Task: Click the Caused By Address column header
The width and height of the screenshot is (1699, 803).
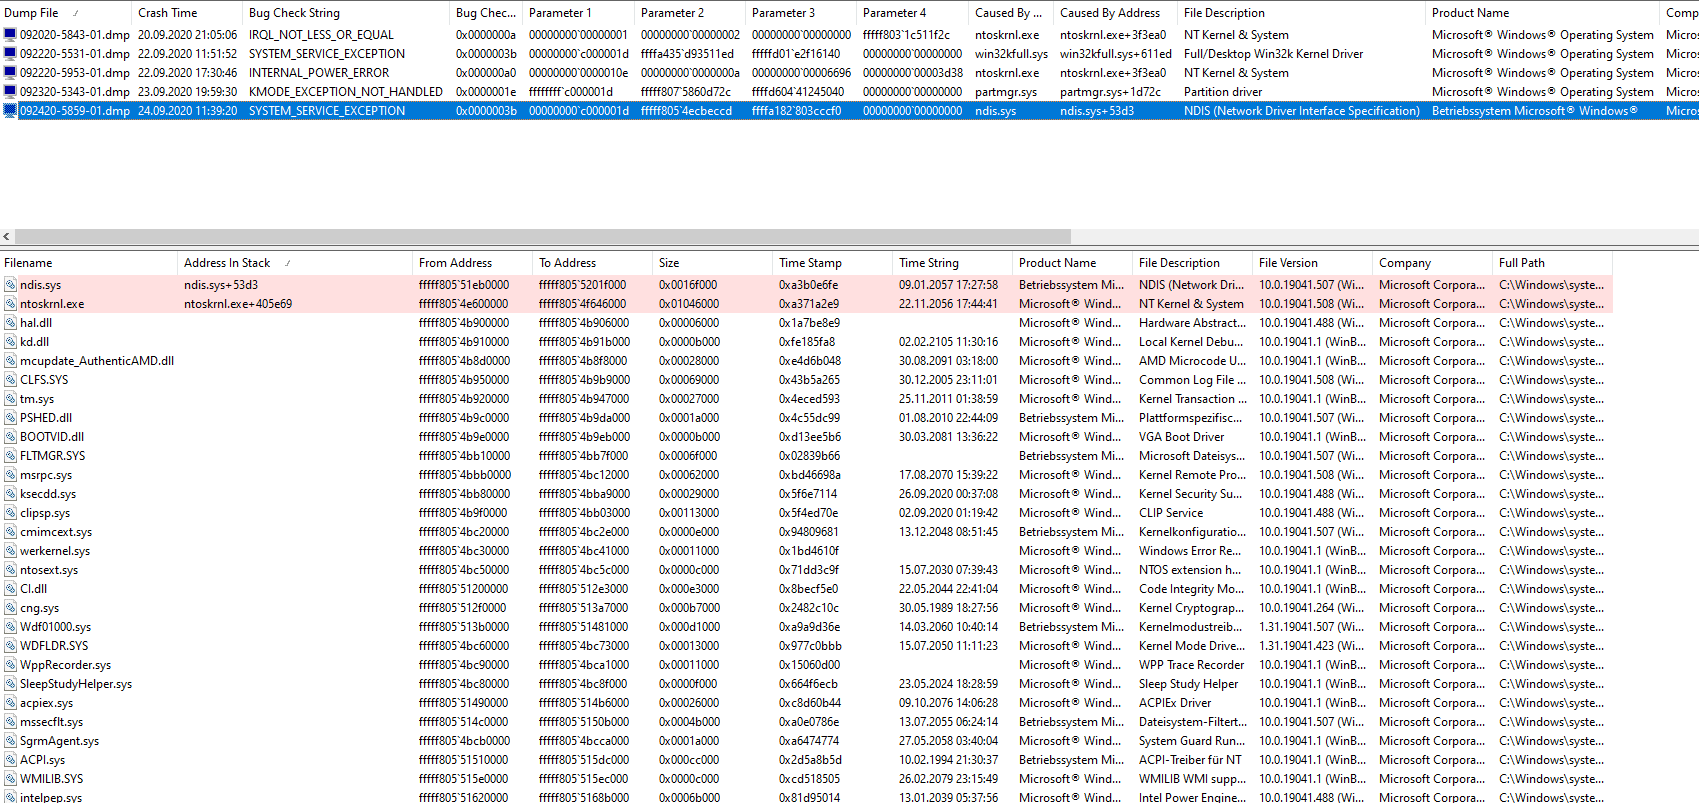Action: [1115, 13]
